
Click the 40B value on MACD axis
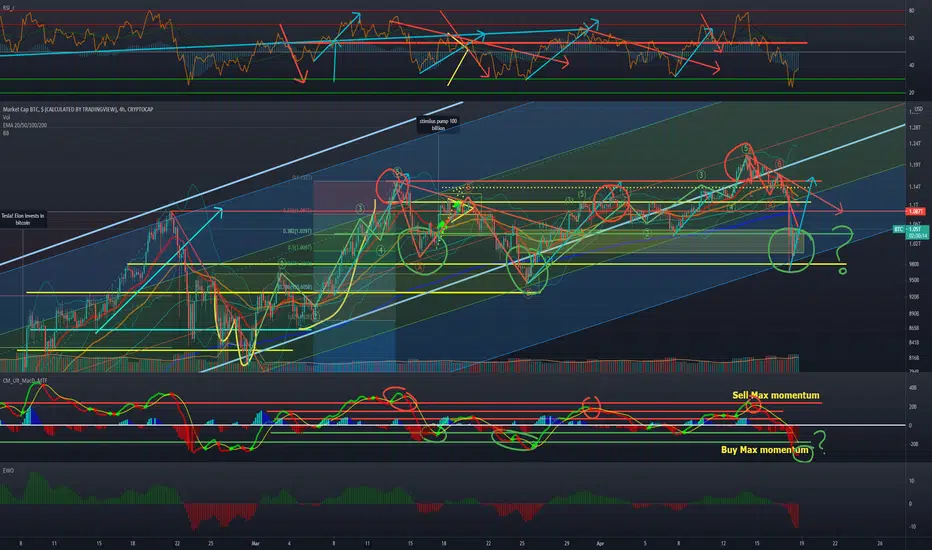pos(913,388)
